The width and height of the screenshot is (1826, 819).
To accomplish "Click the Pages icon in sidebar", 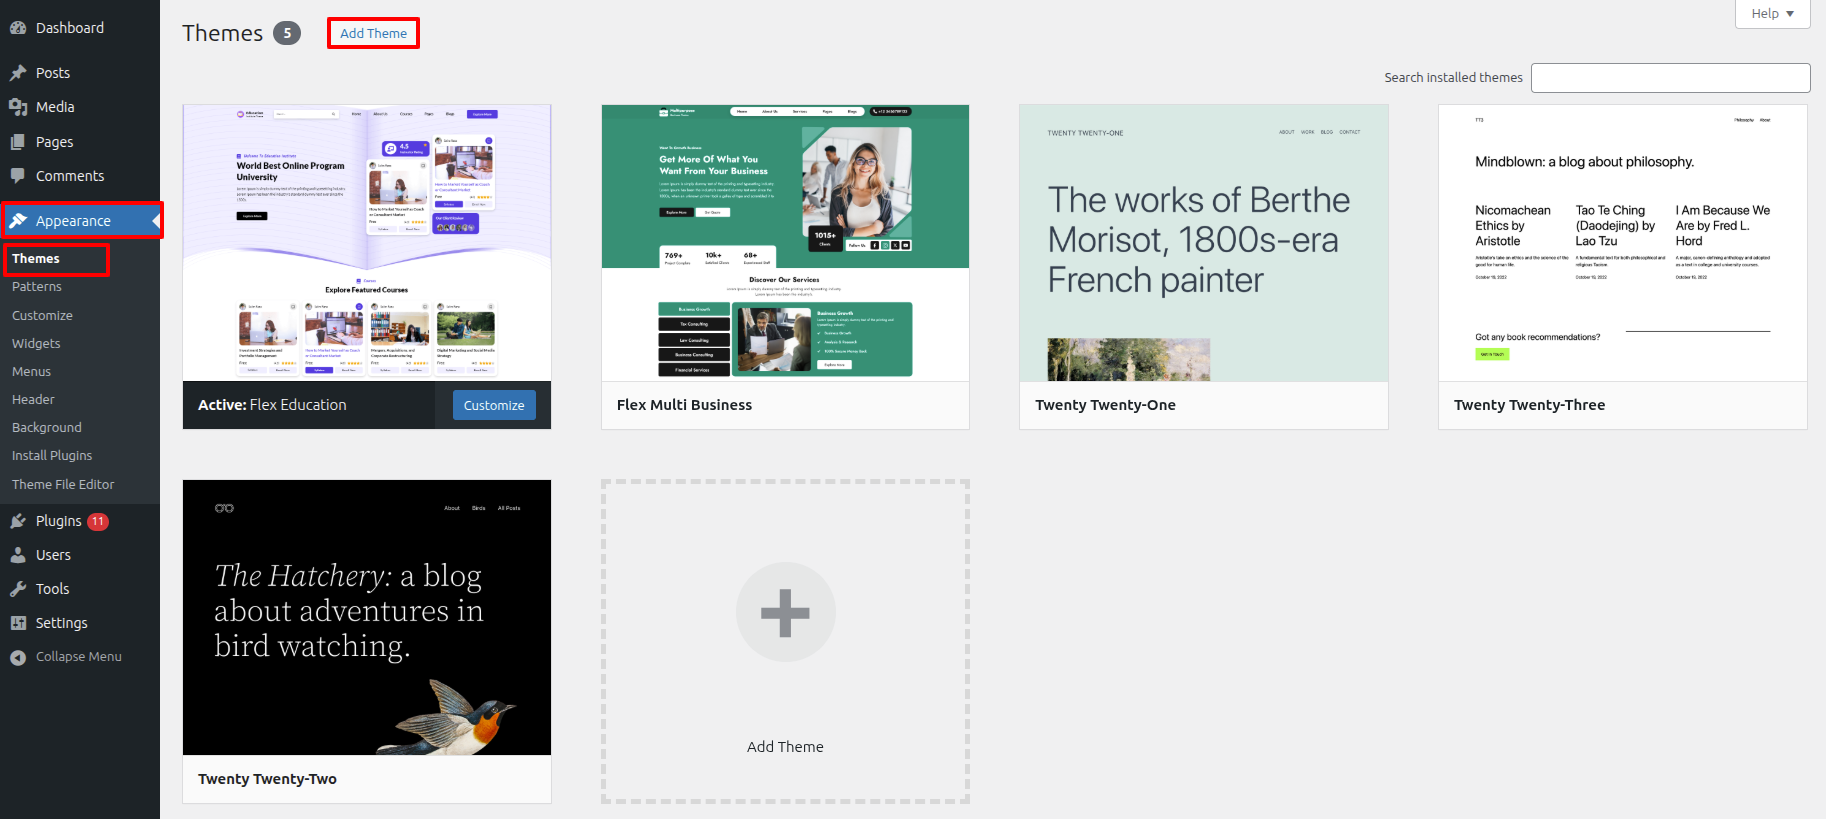I will [x=18, y=142].
